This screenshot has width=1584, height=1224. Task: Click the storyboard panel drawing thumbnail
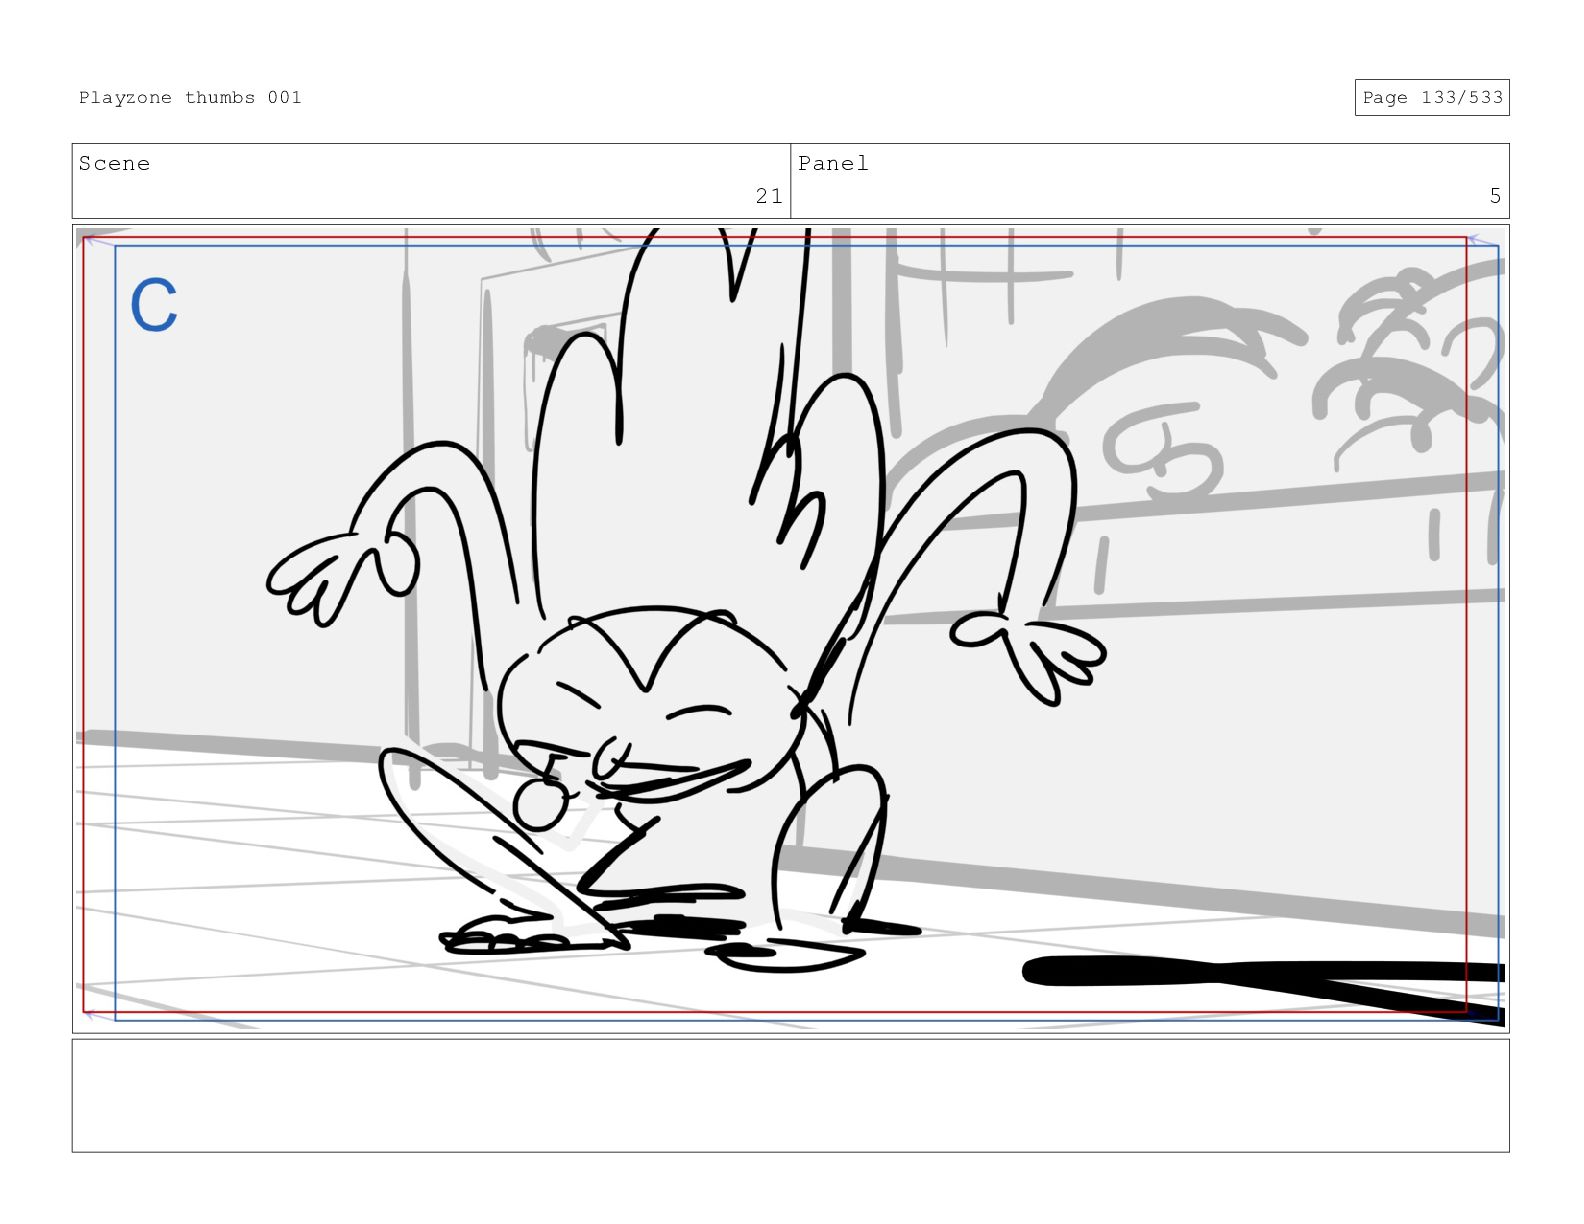tap(790, 628)
